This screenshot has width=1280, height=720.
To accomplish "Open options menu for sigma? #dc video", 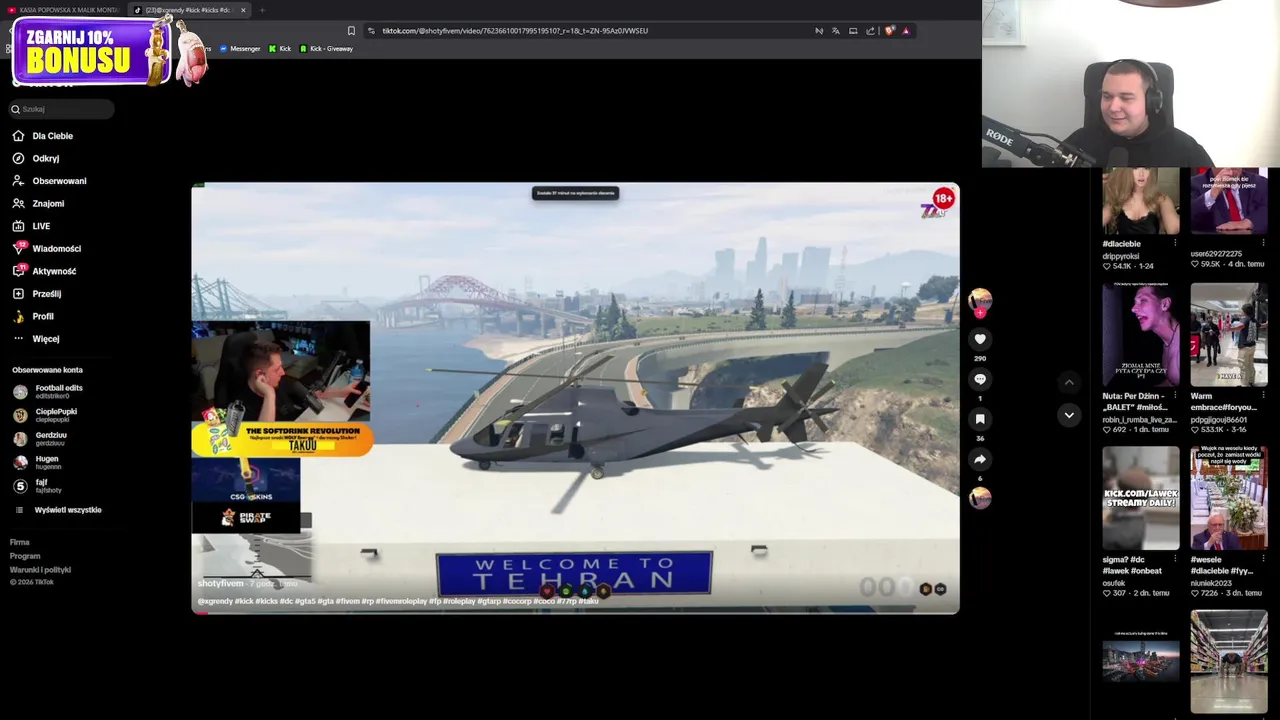I will pyautogui.click(x=1175, y=560).
